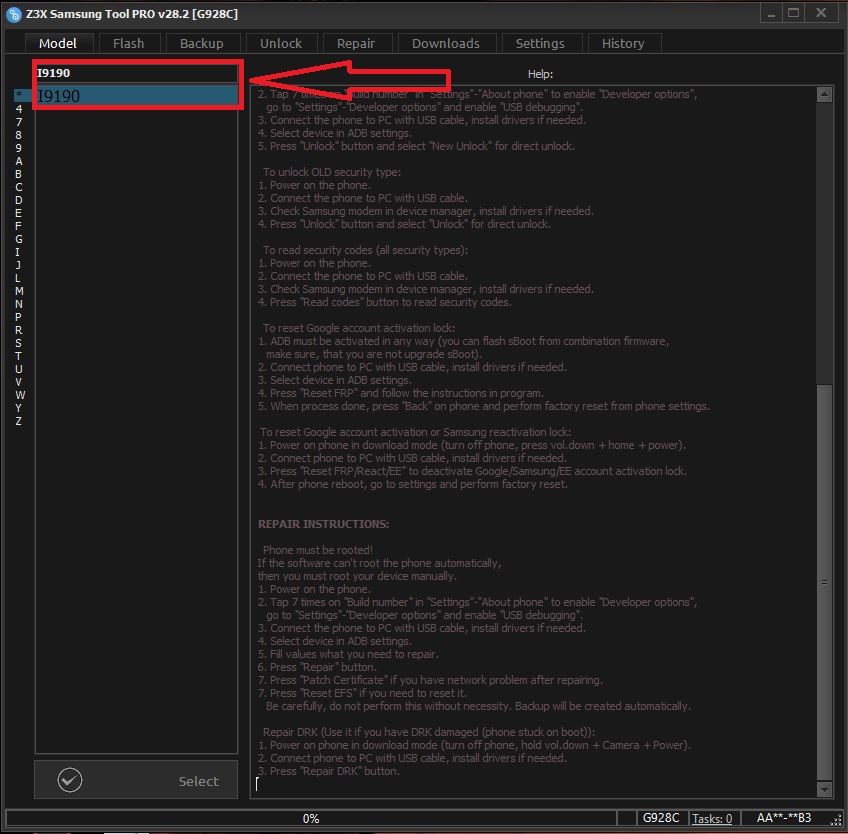Minimize the Z3X Samsung Tool window
Screen dimensions: 848x834
771,14
